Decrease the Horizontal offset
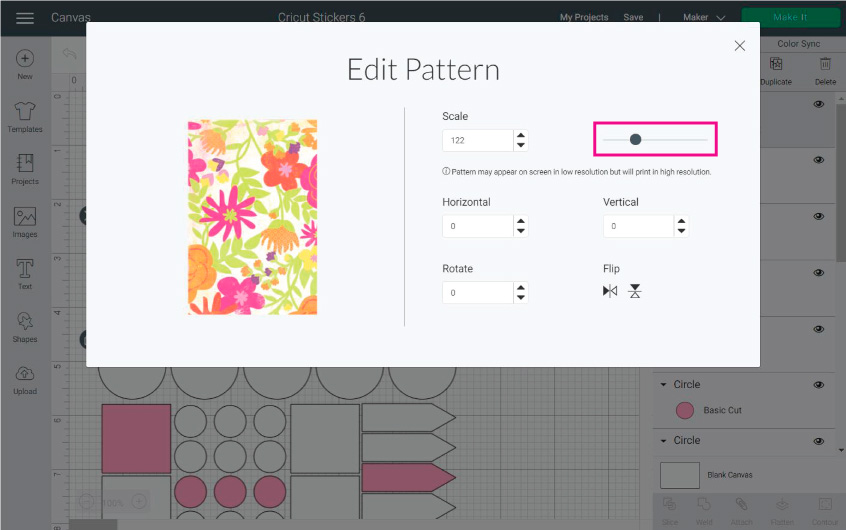Screen dimensions: 846x530 tap(521, 231)
